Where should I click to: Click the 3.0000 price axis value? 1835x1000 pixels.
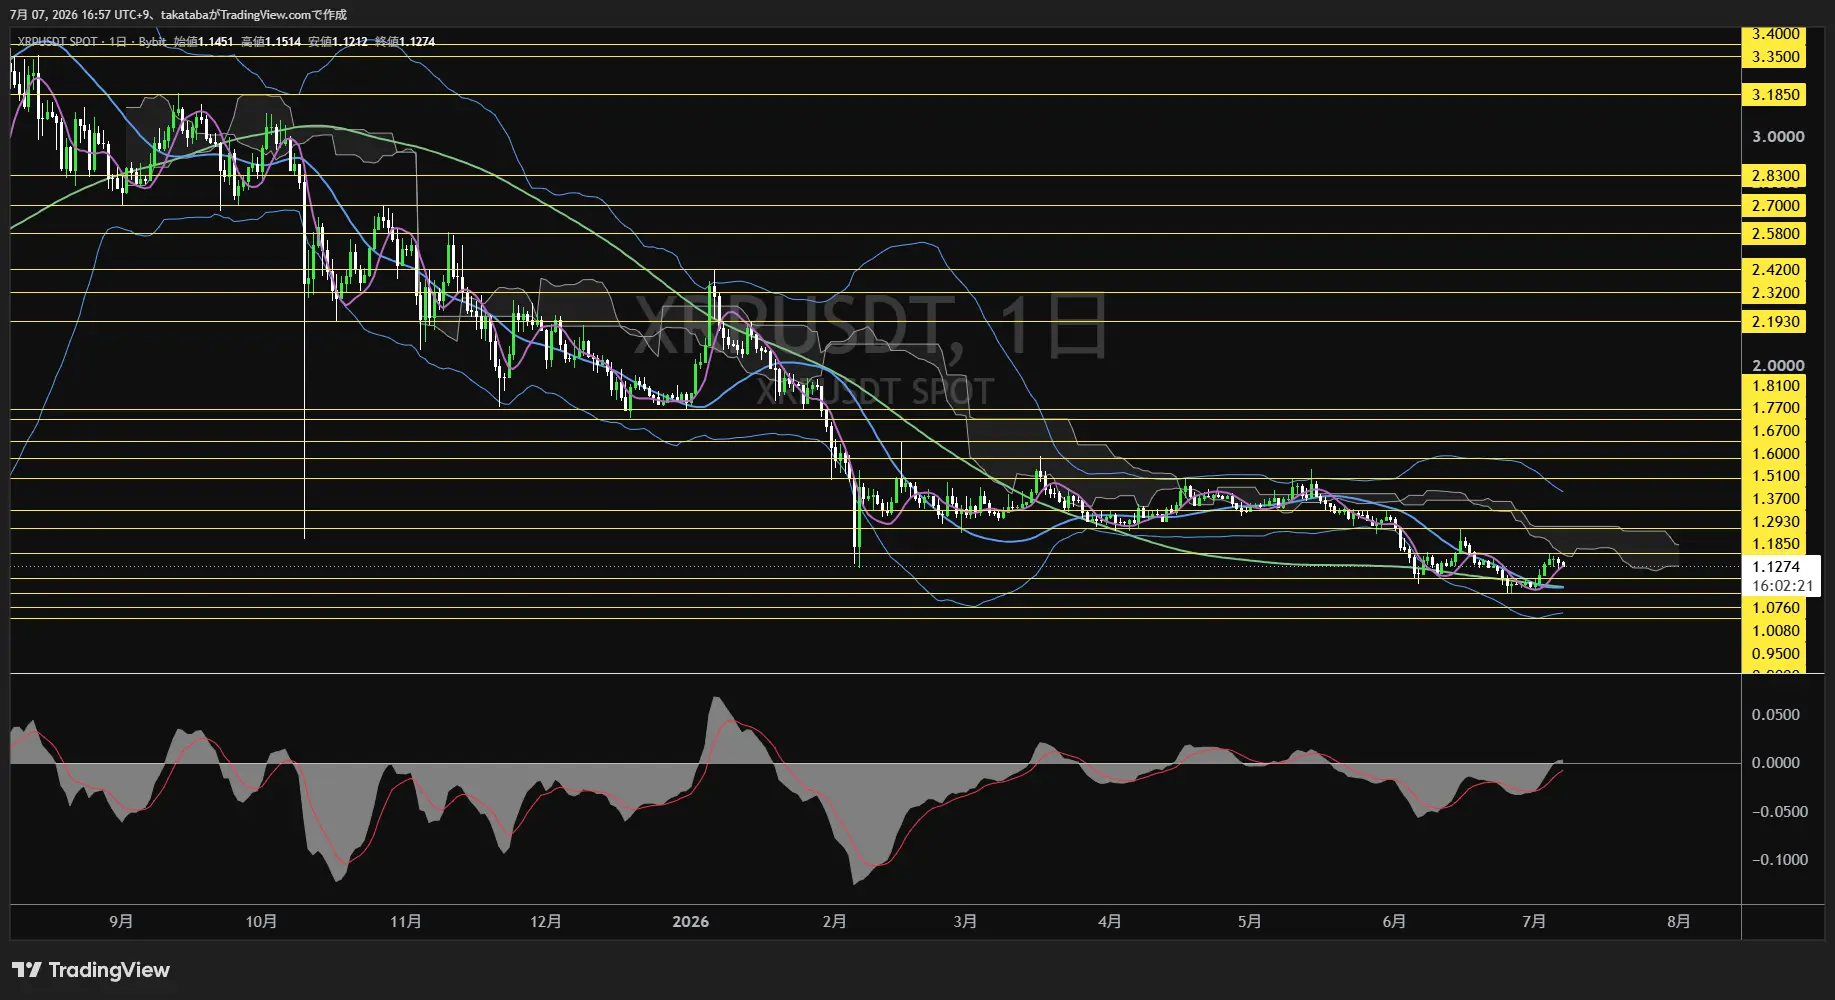1778,137
